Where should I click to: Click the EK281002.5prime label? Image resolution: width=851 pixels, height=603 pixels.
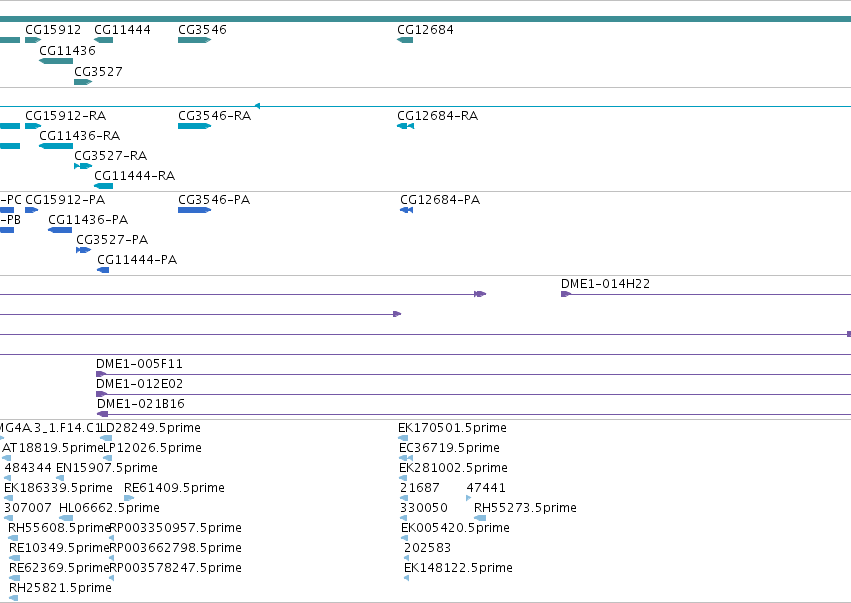click(453, 468)
